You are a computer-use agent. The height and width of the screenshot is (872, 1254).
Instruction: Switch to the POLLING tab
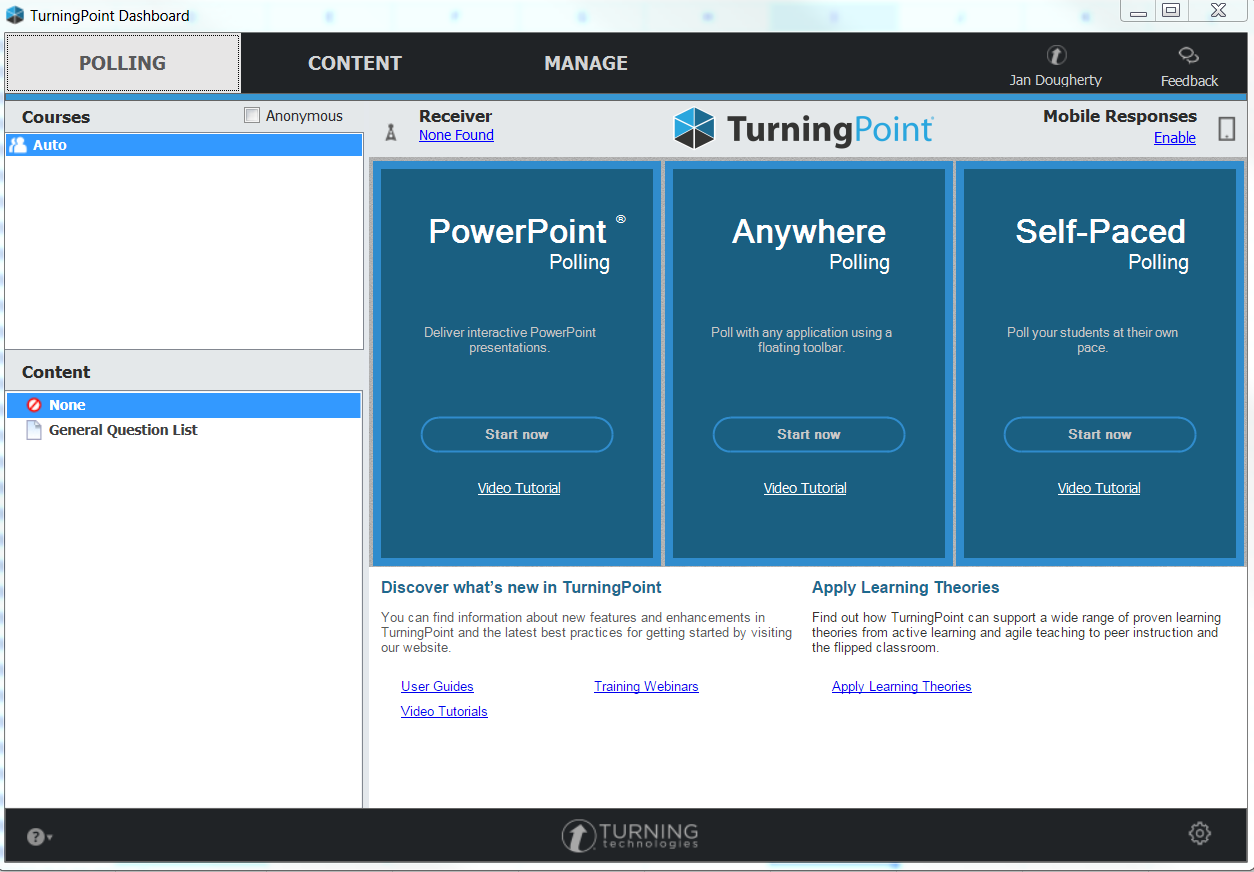click(x=123, y=63)
